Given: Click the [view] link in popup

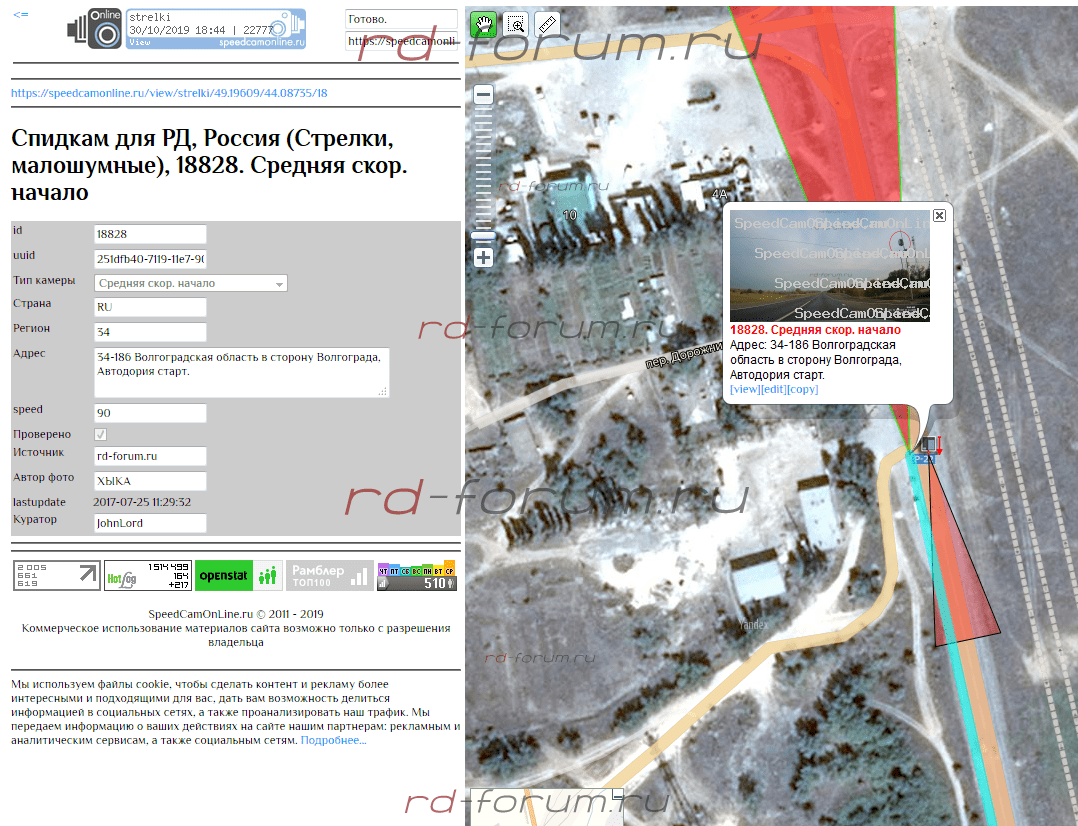Looking at the screenshot, I should pyautogui.click(x=745, y=389).
